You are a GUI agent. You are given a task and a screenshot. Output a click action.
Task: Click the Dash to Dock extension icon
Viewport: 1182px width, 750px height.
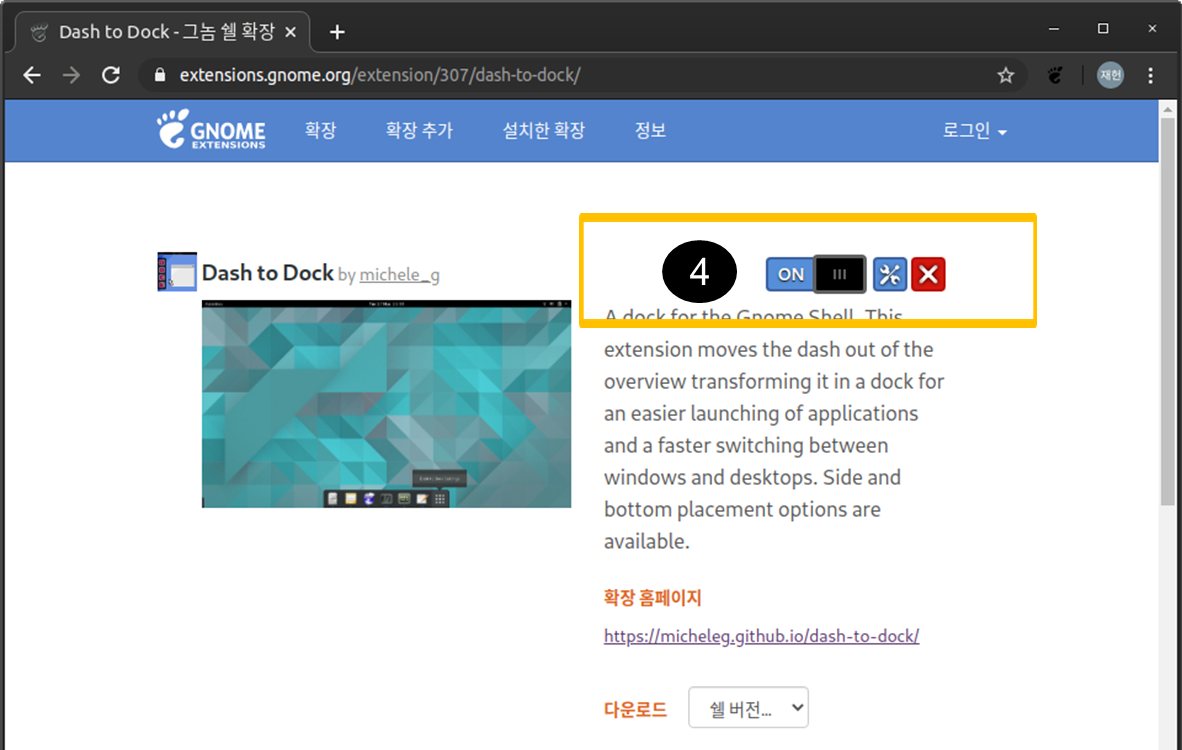pos(177,271)
